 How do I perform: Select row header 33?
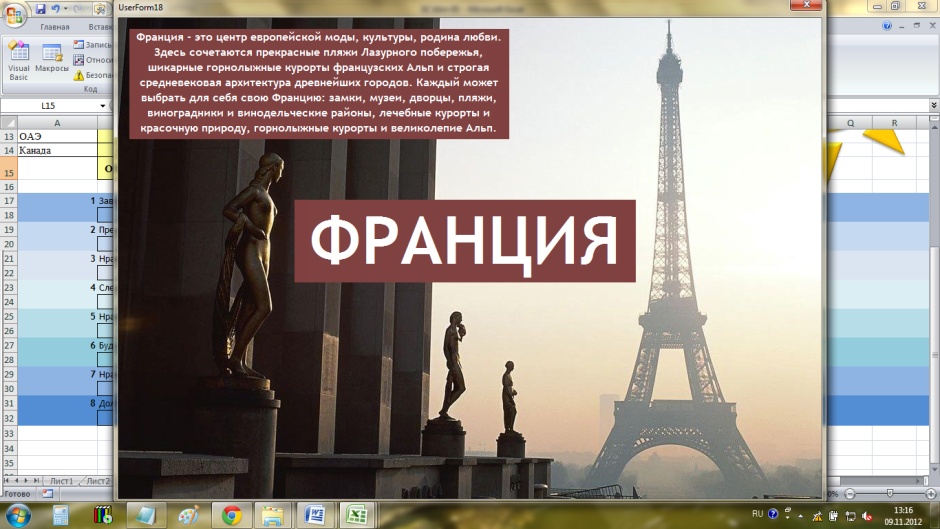tap(8, 433)
